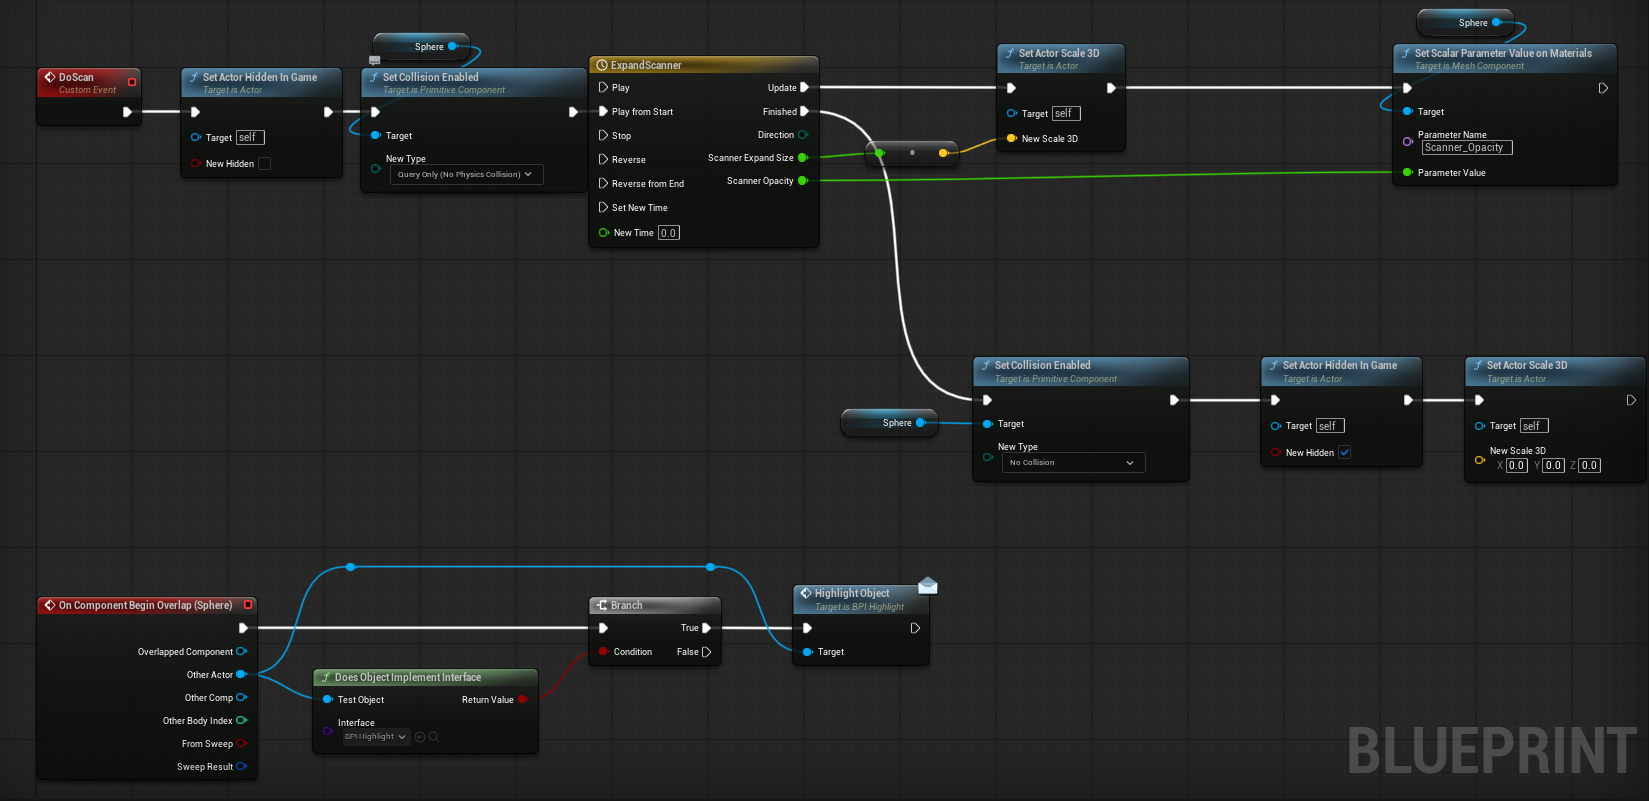The height and width of the screenshot is (801, 1649).
Task: Click the New Time value field on ExpandScanner
Action: (668, 233)
